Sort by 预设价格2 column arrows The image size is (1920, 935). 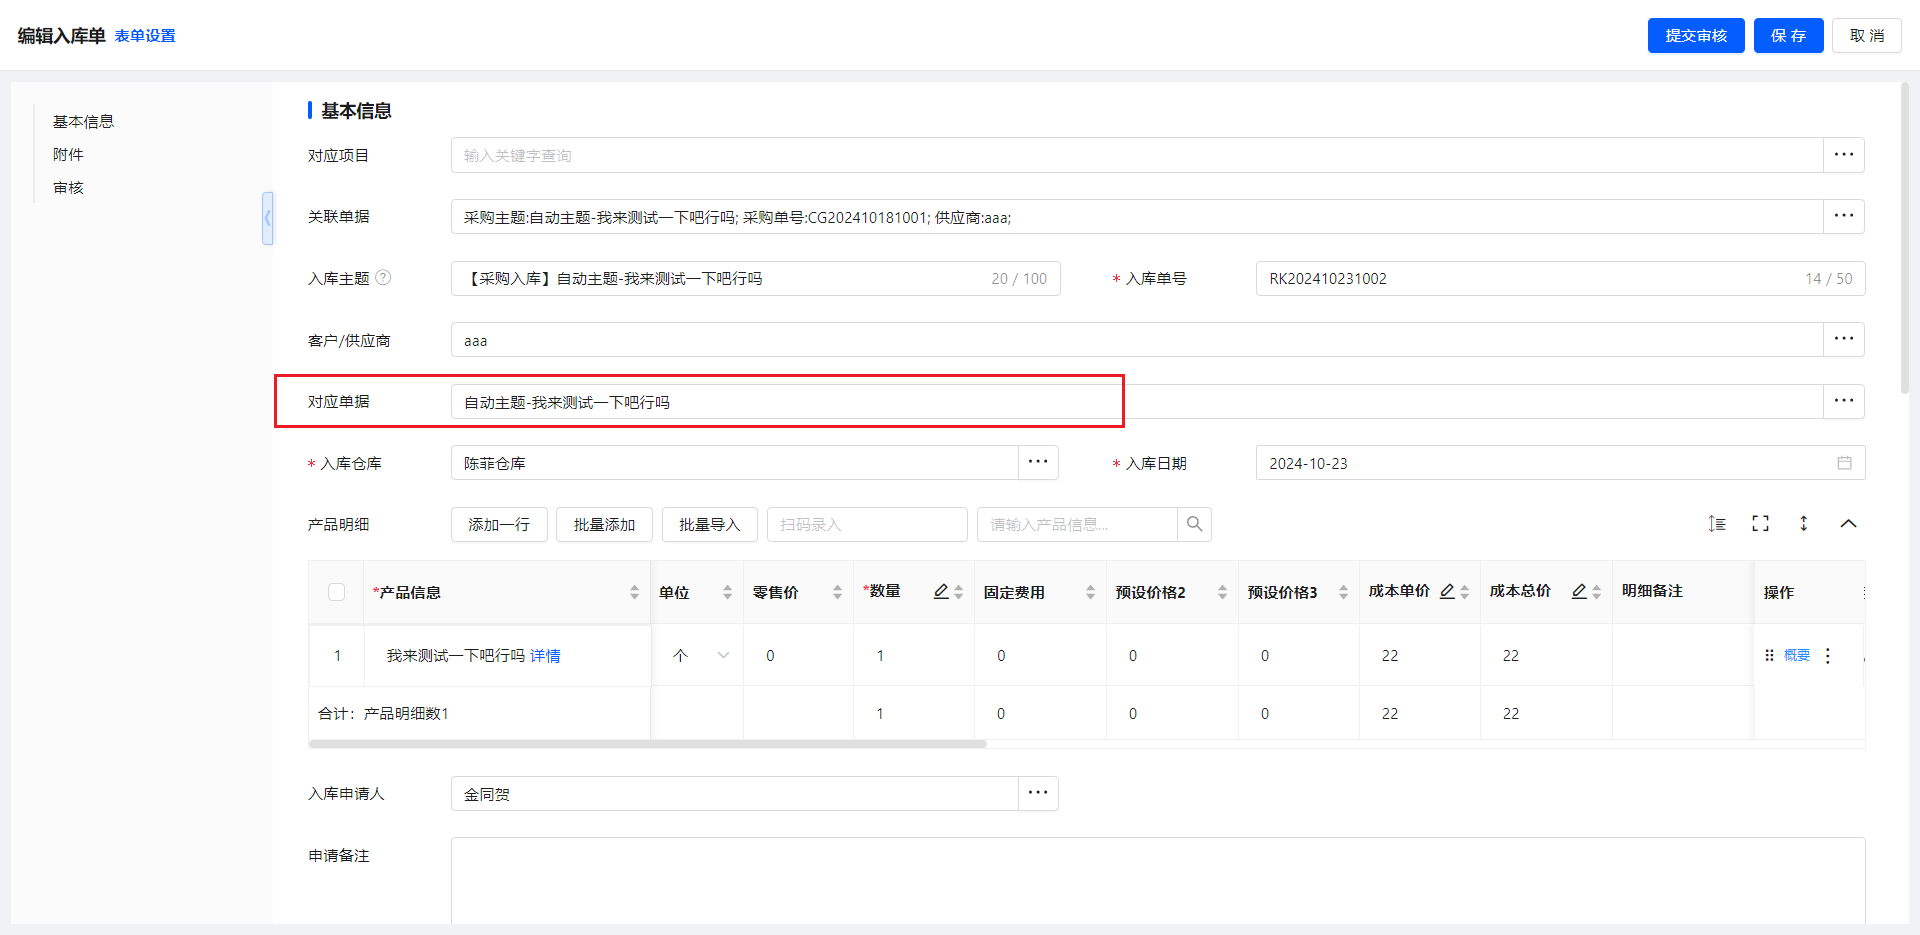coord(1222,593)
